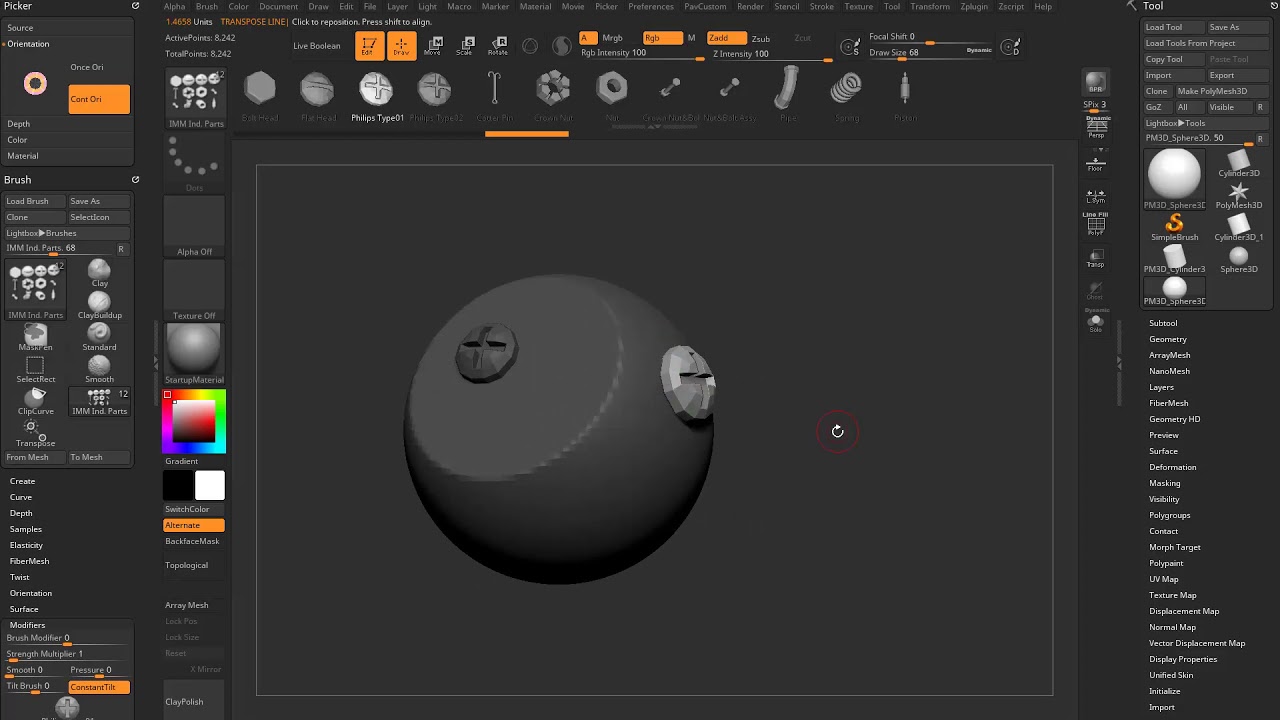Expand the Polygroups section
This screenshot has height=720, width=1280.
tap(1169, 515)
